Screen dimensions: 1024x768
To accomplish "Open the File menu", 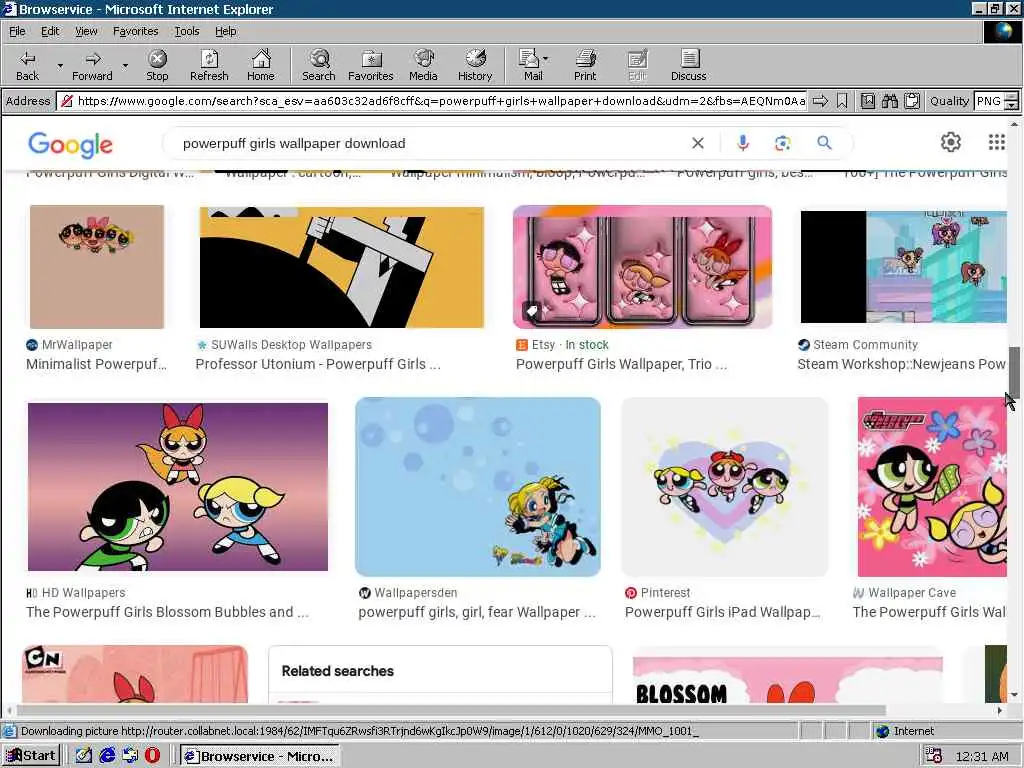I will (x=17, y=31).
